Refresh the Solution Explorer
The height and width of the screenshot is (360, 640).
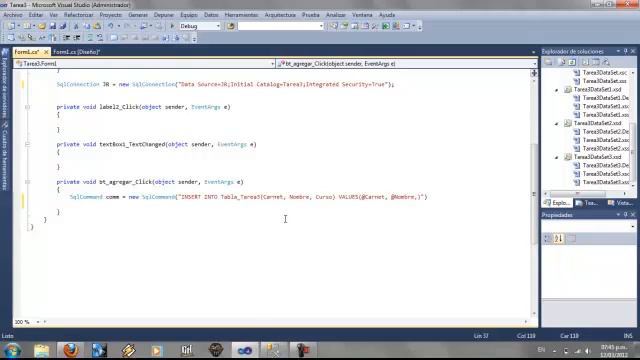click(x=572, y=62)
